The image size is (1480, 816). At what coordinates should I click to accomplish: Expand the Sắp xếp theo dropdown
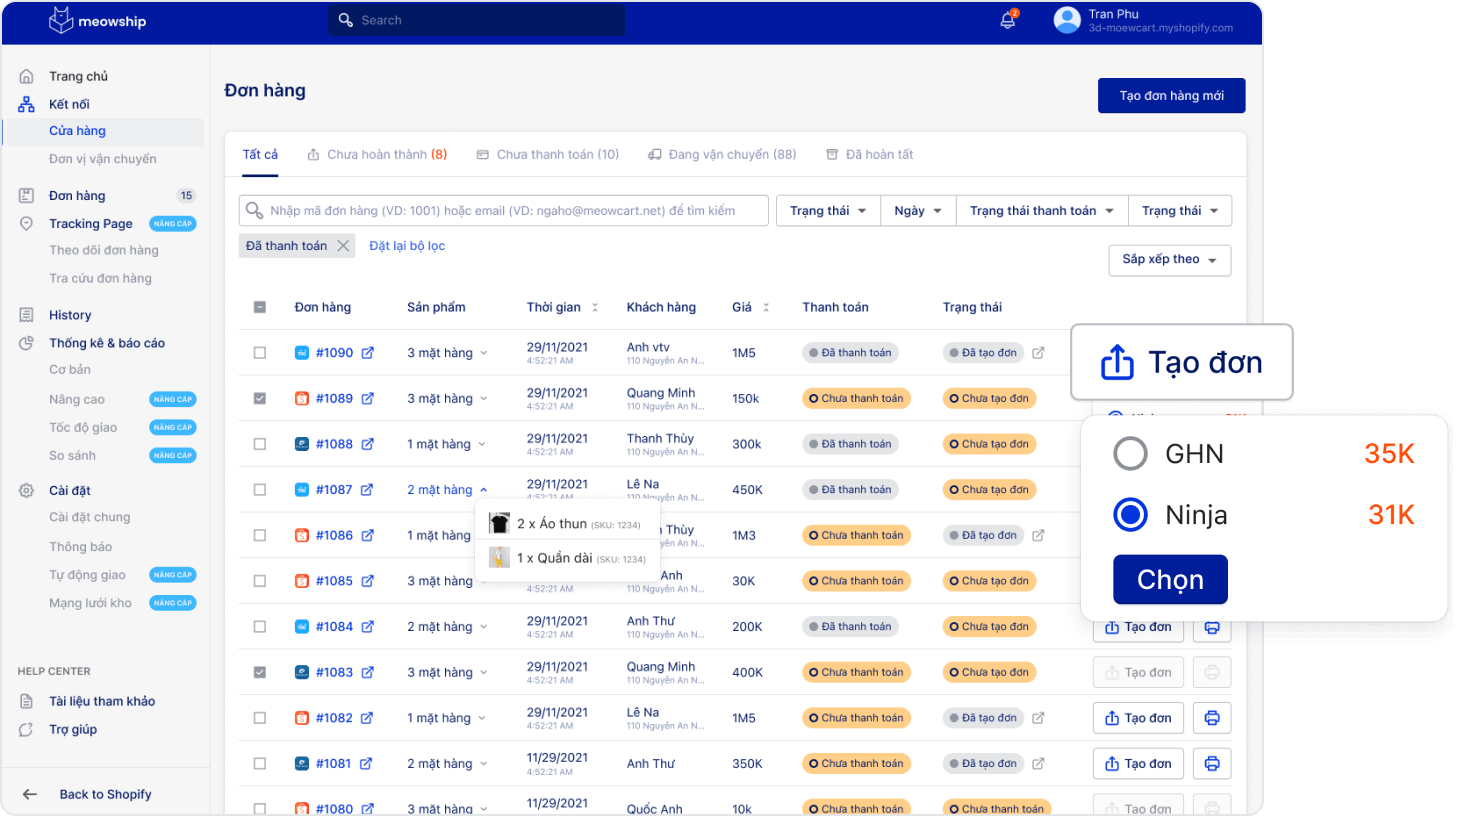pyautogui.click(x=1169, y=260)
